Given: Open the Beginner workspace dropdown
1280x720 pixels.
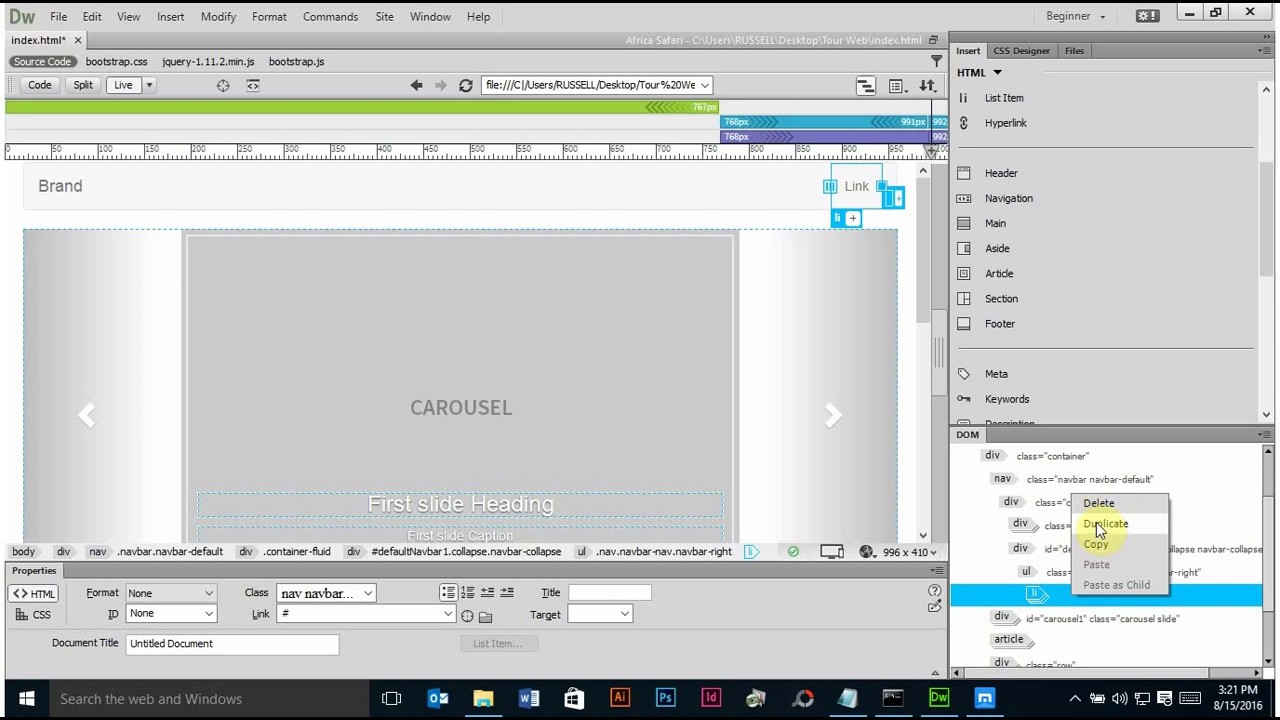Looking at the screenshot, I should click(1076, 16).
